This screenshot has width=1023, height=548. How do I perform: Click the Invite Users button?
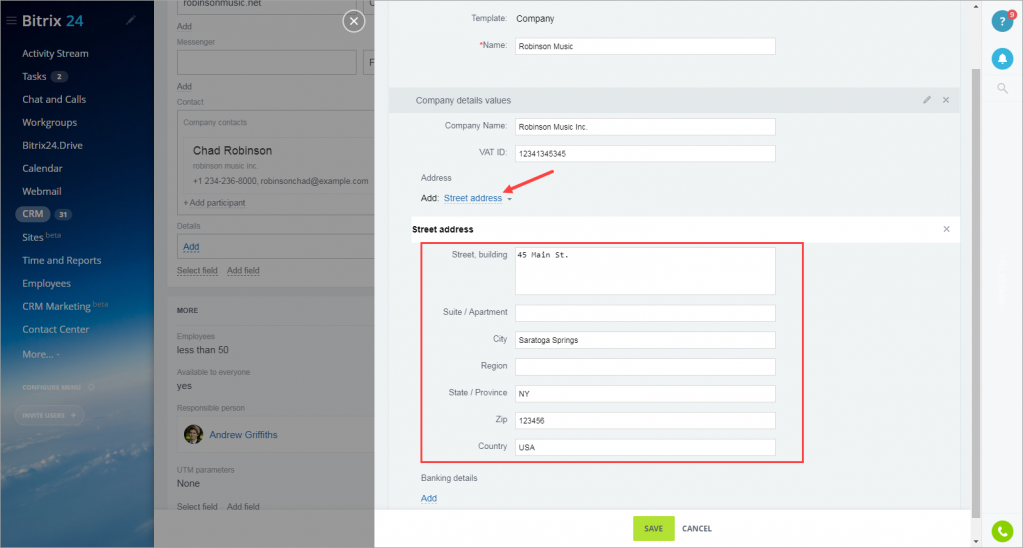tap(50, 415)
